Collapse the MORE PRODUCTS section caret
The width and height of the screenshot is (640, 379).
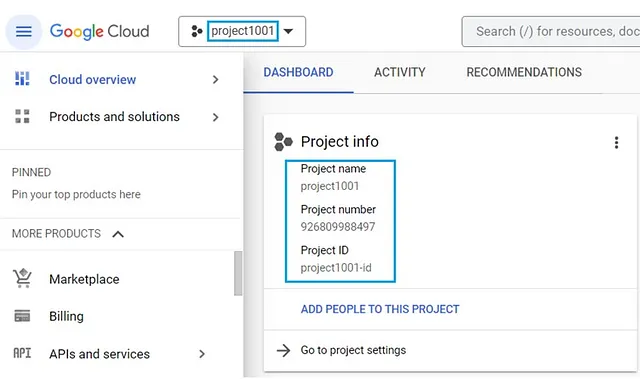coord(118,234)
